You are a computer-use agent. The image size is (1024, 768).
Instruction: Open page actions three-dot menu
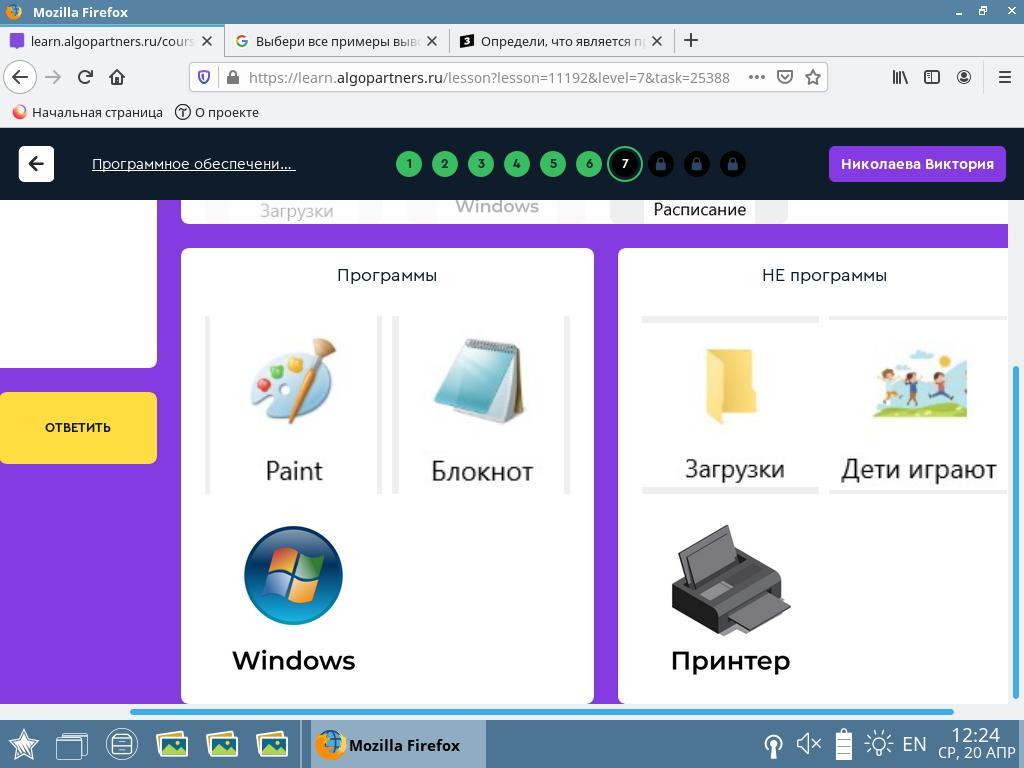tap(756, 77)
